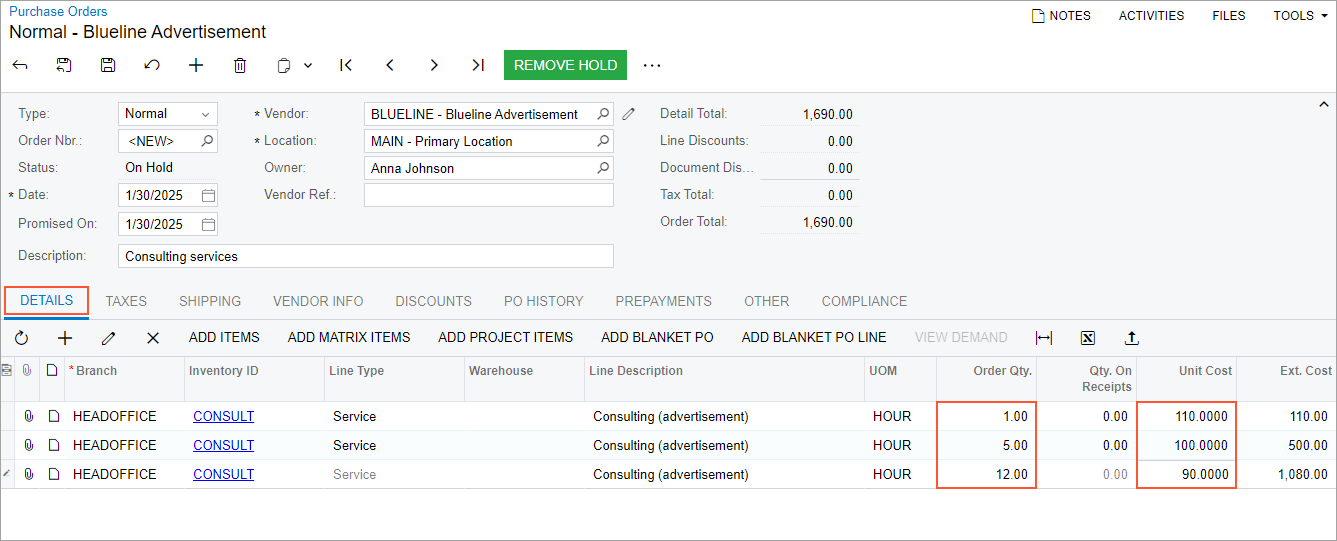The height and width of the screenshot is (541, 1337).
Task: Edit vendor with pencil icon
Action: click(x=628, y=114)
